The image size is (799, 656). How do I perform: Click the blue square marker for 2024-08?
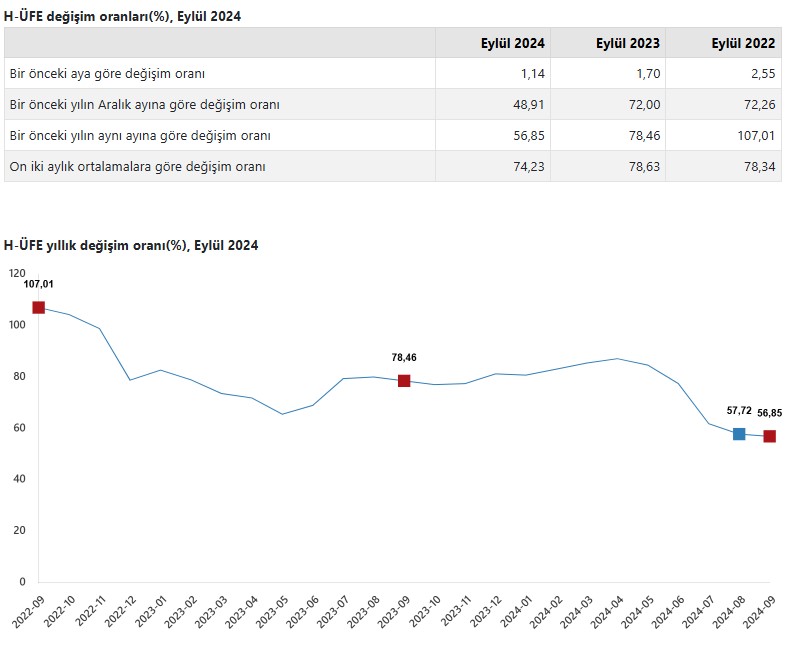click(739, 434)
